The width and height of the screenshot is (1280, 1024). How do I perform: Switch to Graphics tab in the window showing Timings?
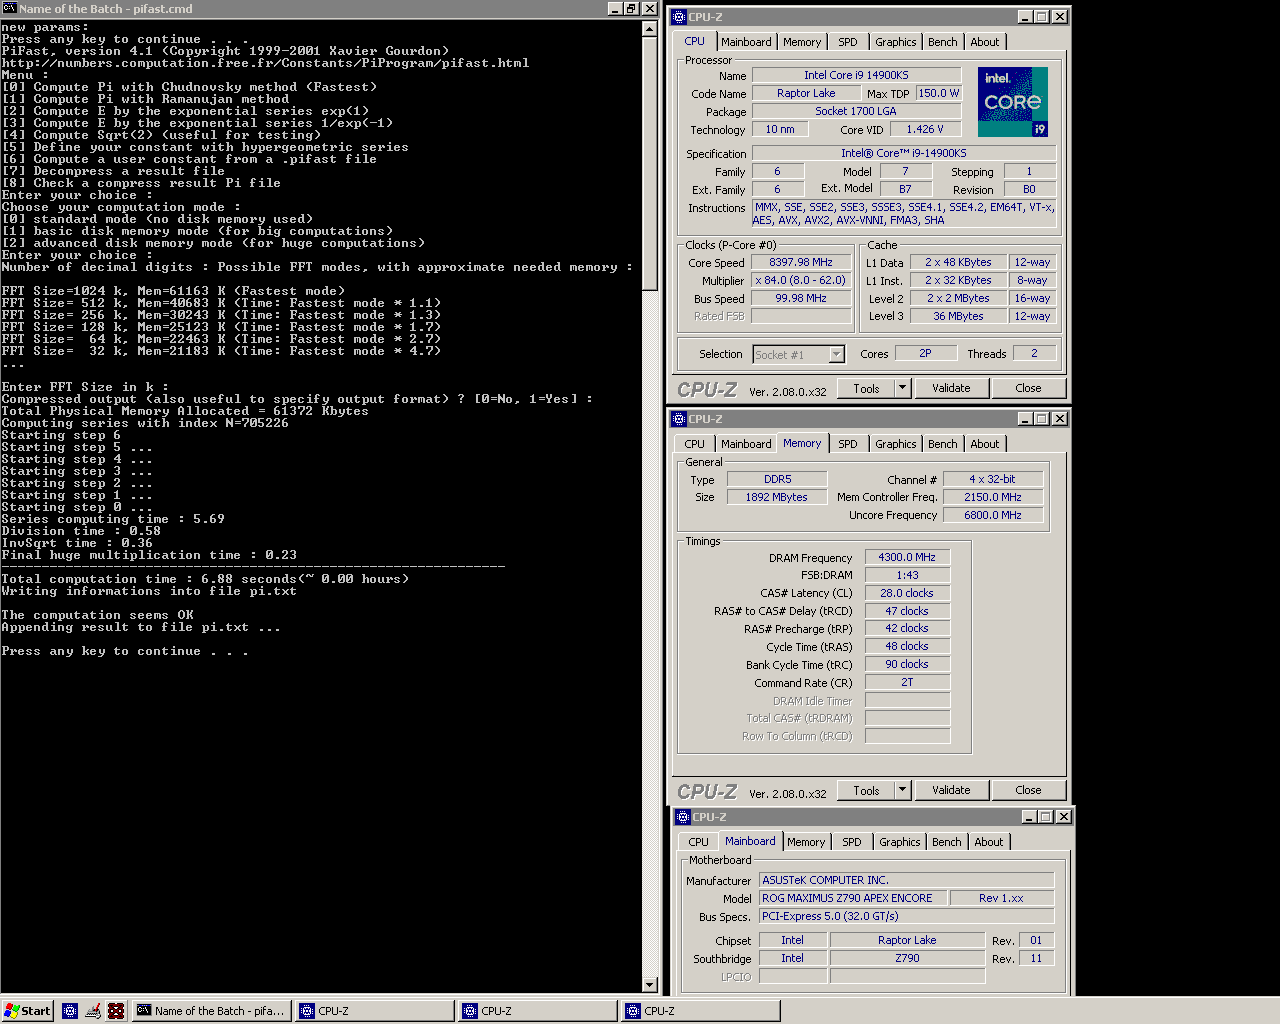tap(895, 444)
